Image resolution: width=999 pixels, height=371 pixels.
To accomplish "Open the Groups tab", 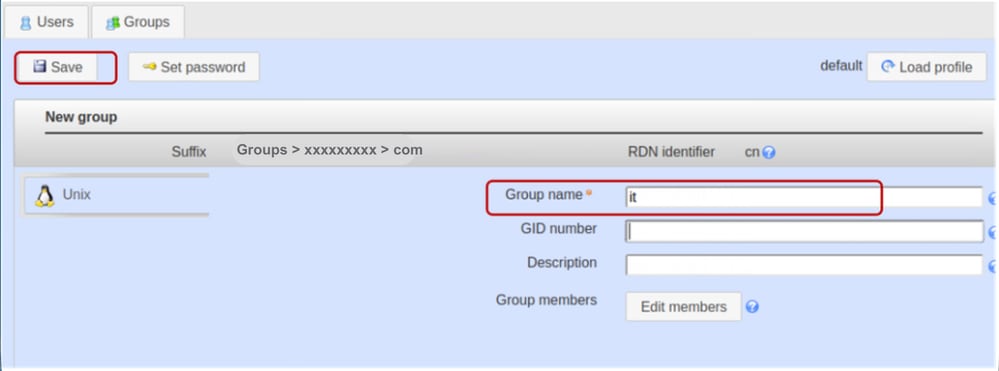I will pos(138,22).
